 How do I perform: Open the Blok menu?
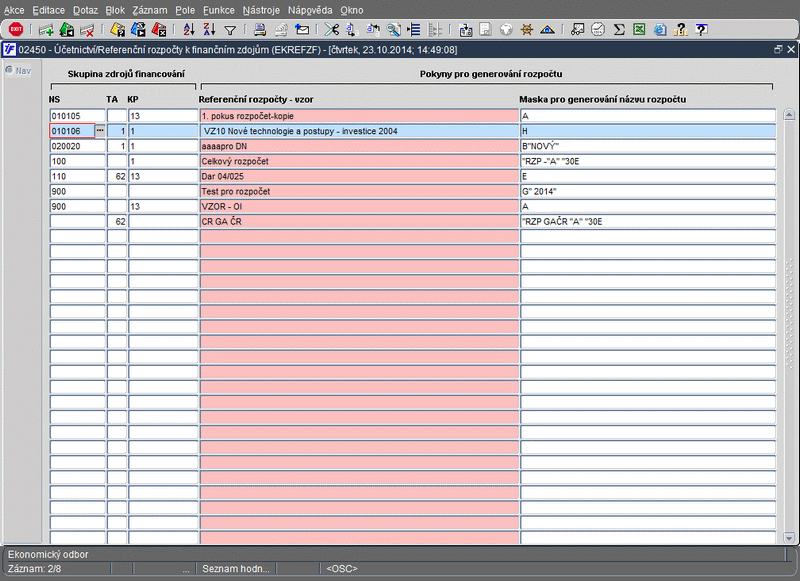(x=115, y=10)
